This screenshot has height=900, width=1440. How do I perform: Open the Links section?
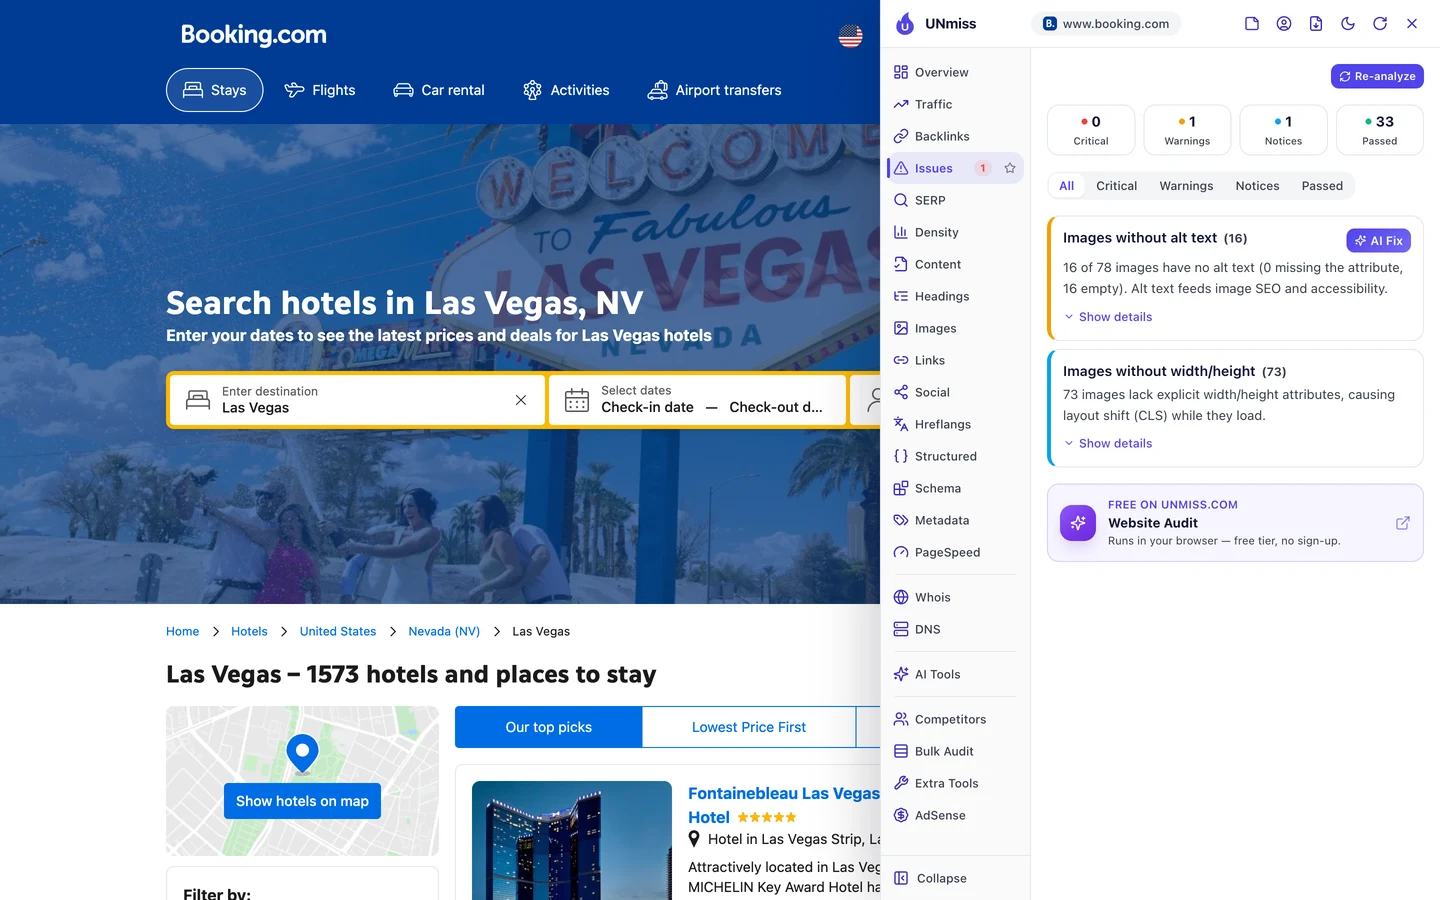(955, 360)
